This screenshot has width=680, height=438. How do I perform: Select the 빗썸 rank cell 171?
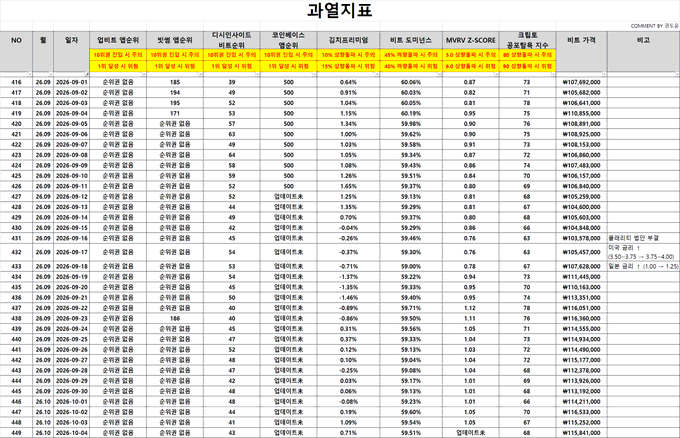click(x=175, y=113)
